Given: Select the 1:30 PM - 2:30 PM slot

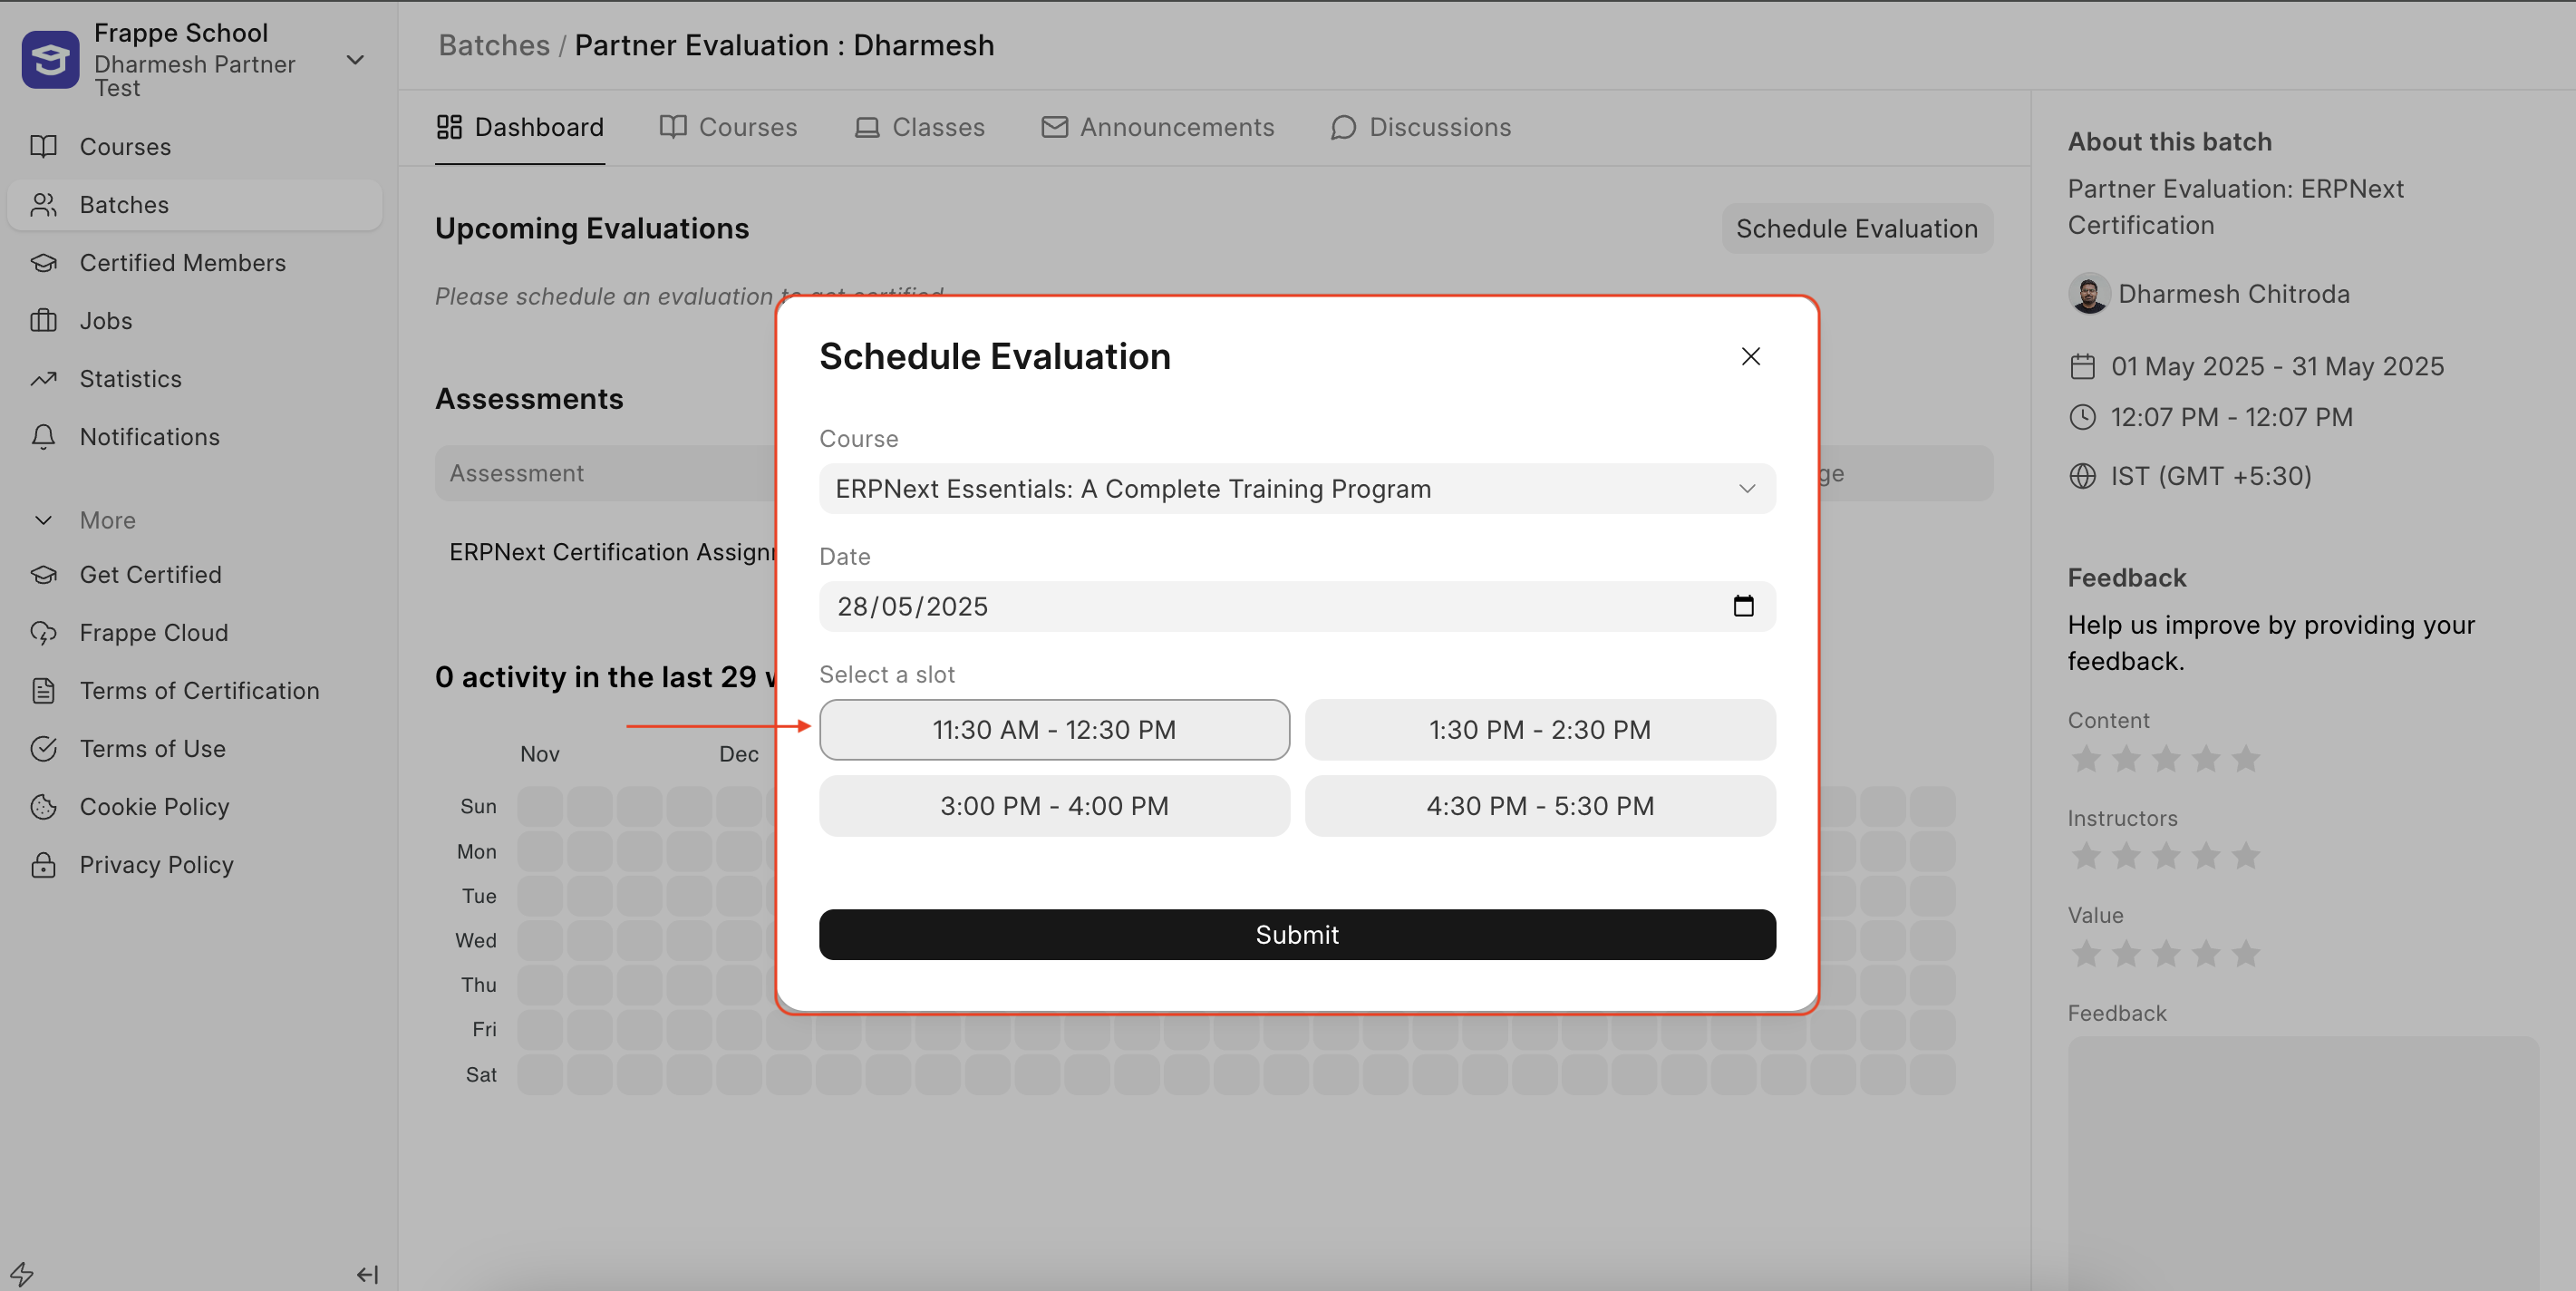Looking at the screenshot, I should [1540, 730].
